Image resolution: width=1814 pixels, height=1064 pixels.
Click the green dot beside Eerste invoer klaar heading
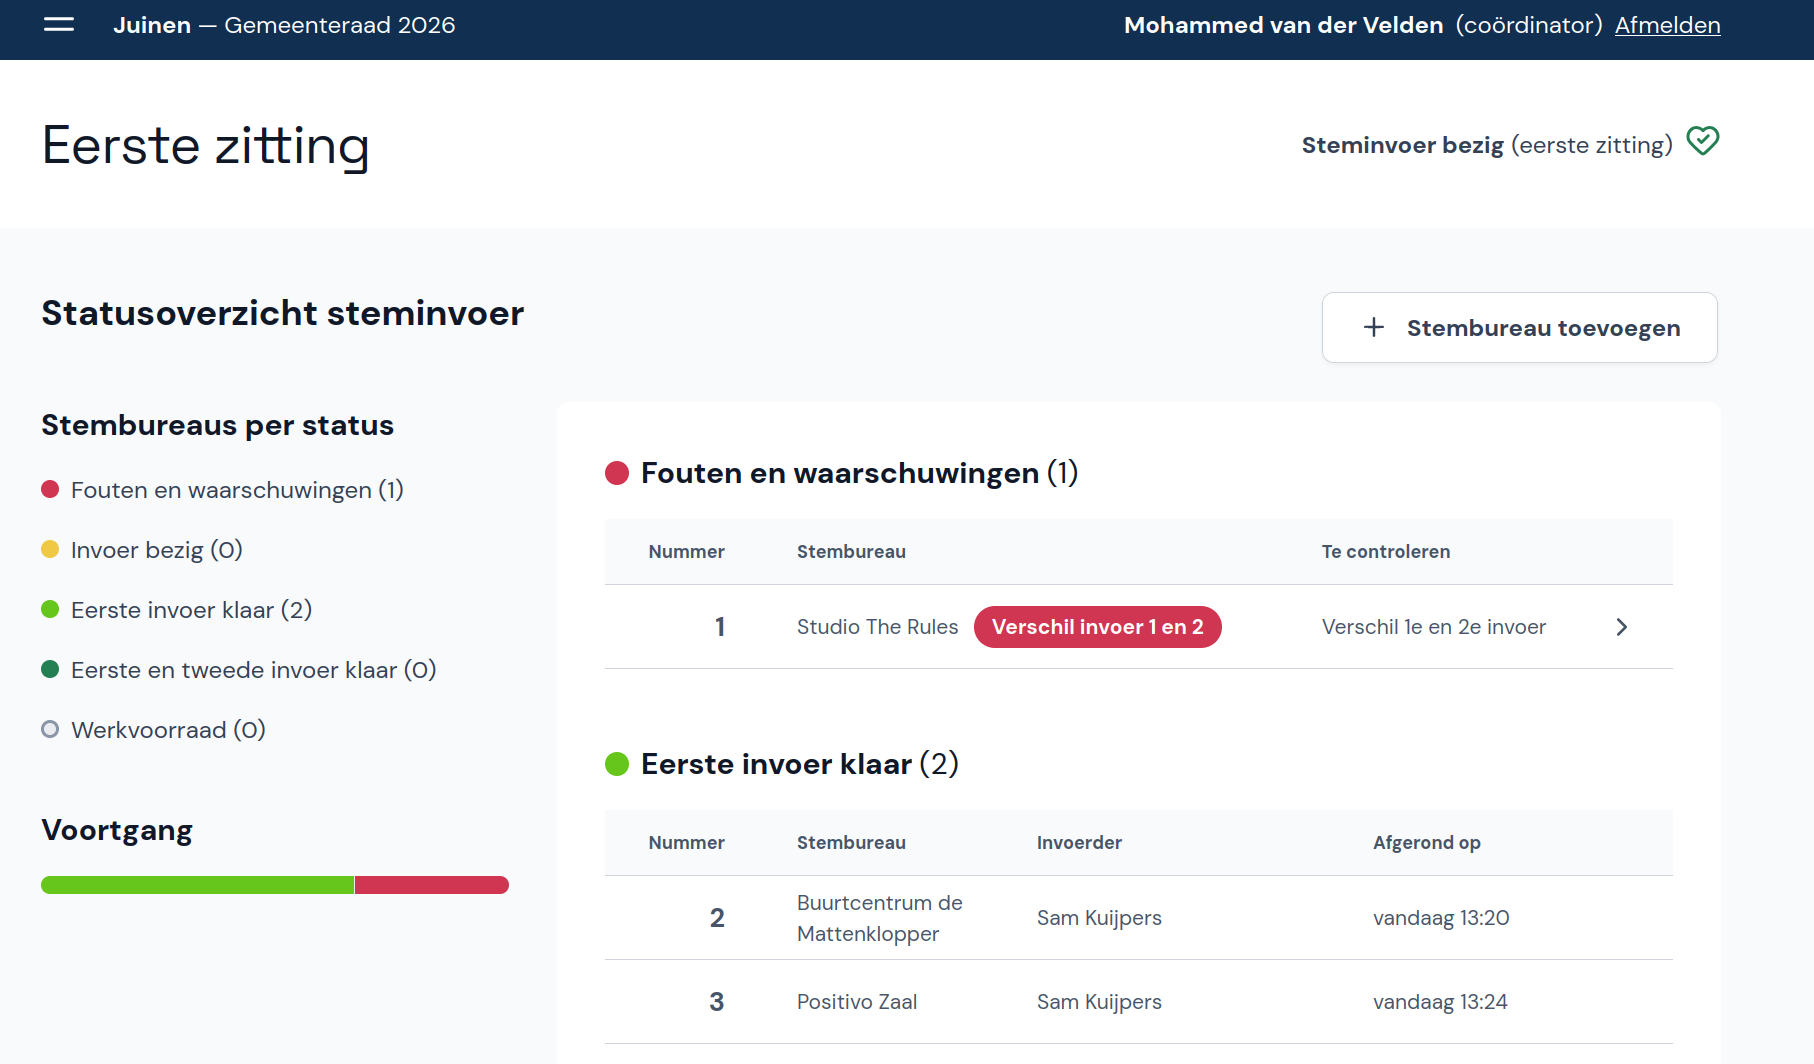coord(617,764)
